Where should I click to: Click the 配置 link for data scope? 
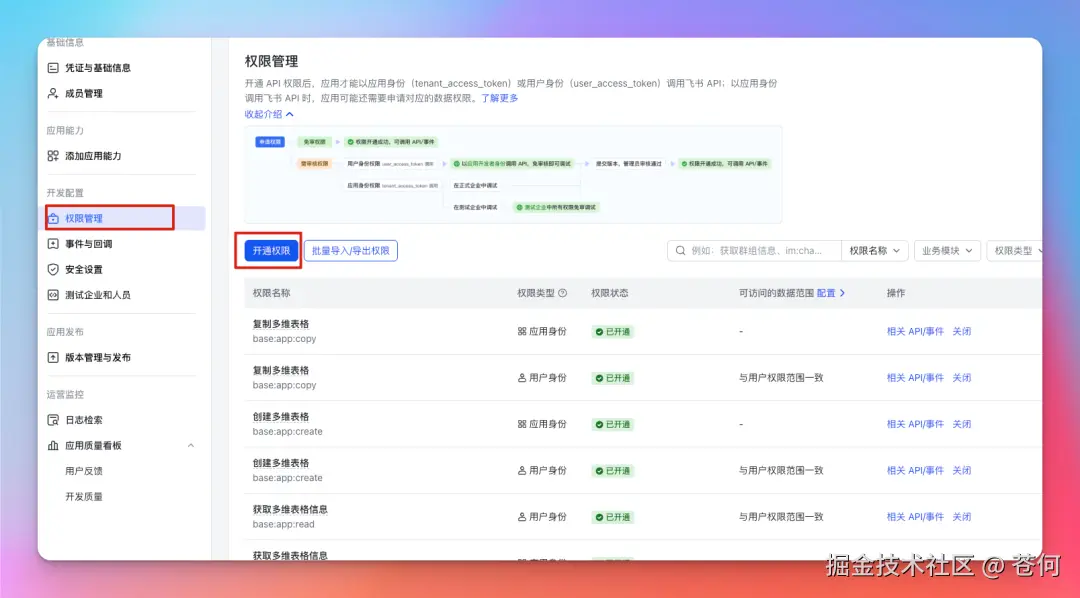pos(827,292)
